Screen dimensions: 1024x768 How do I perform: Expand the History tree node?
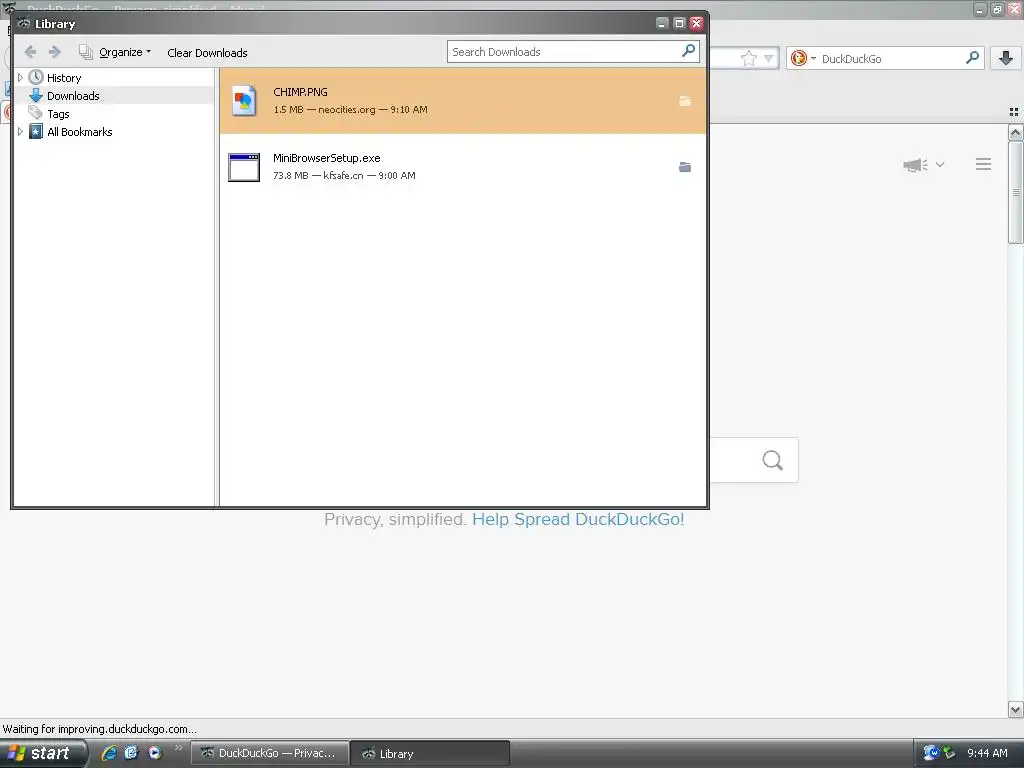click(x=20, y=78)
